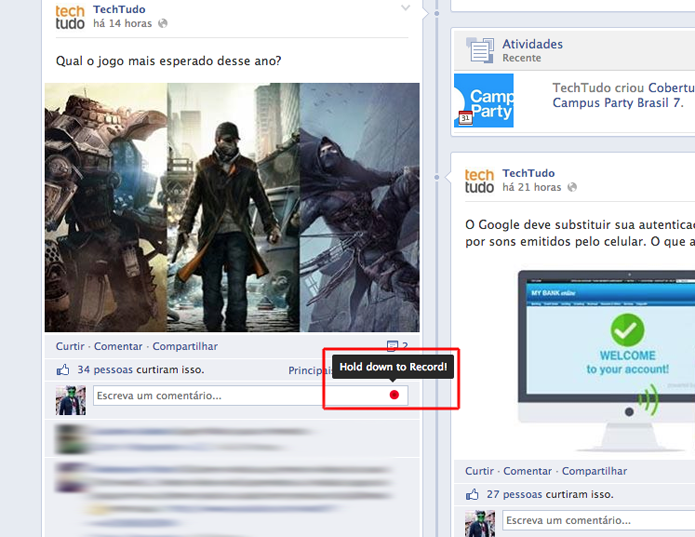Viewport: 695px width, 537px height.
Task: Focus comment field under the Google post
Action: [598, 520]
